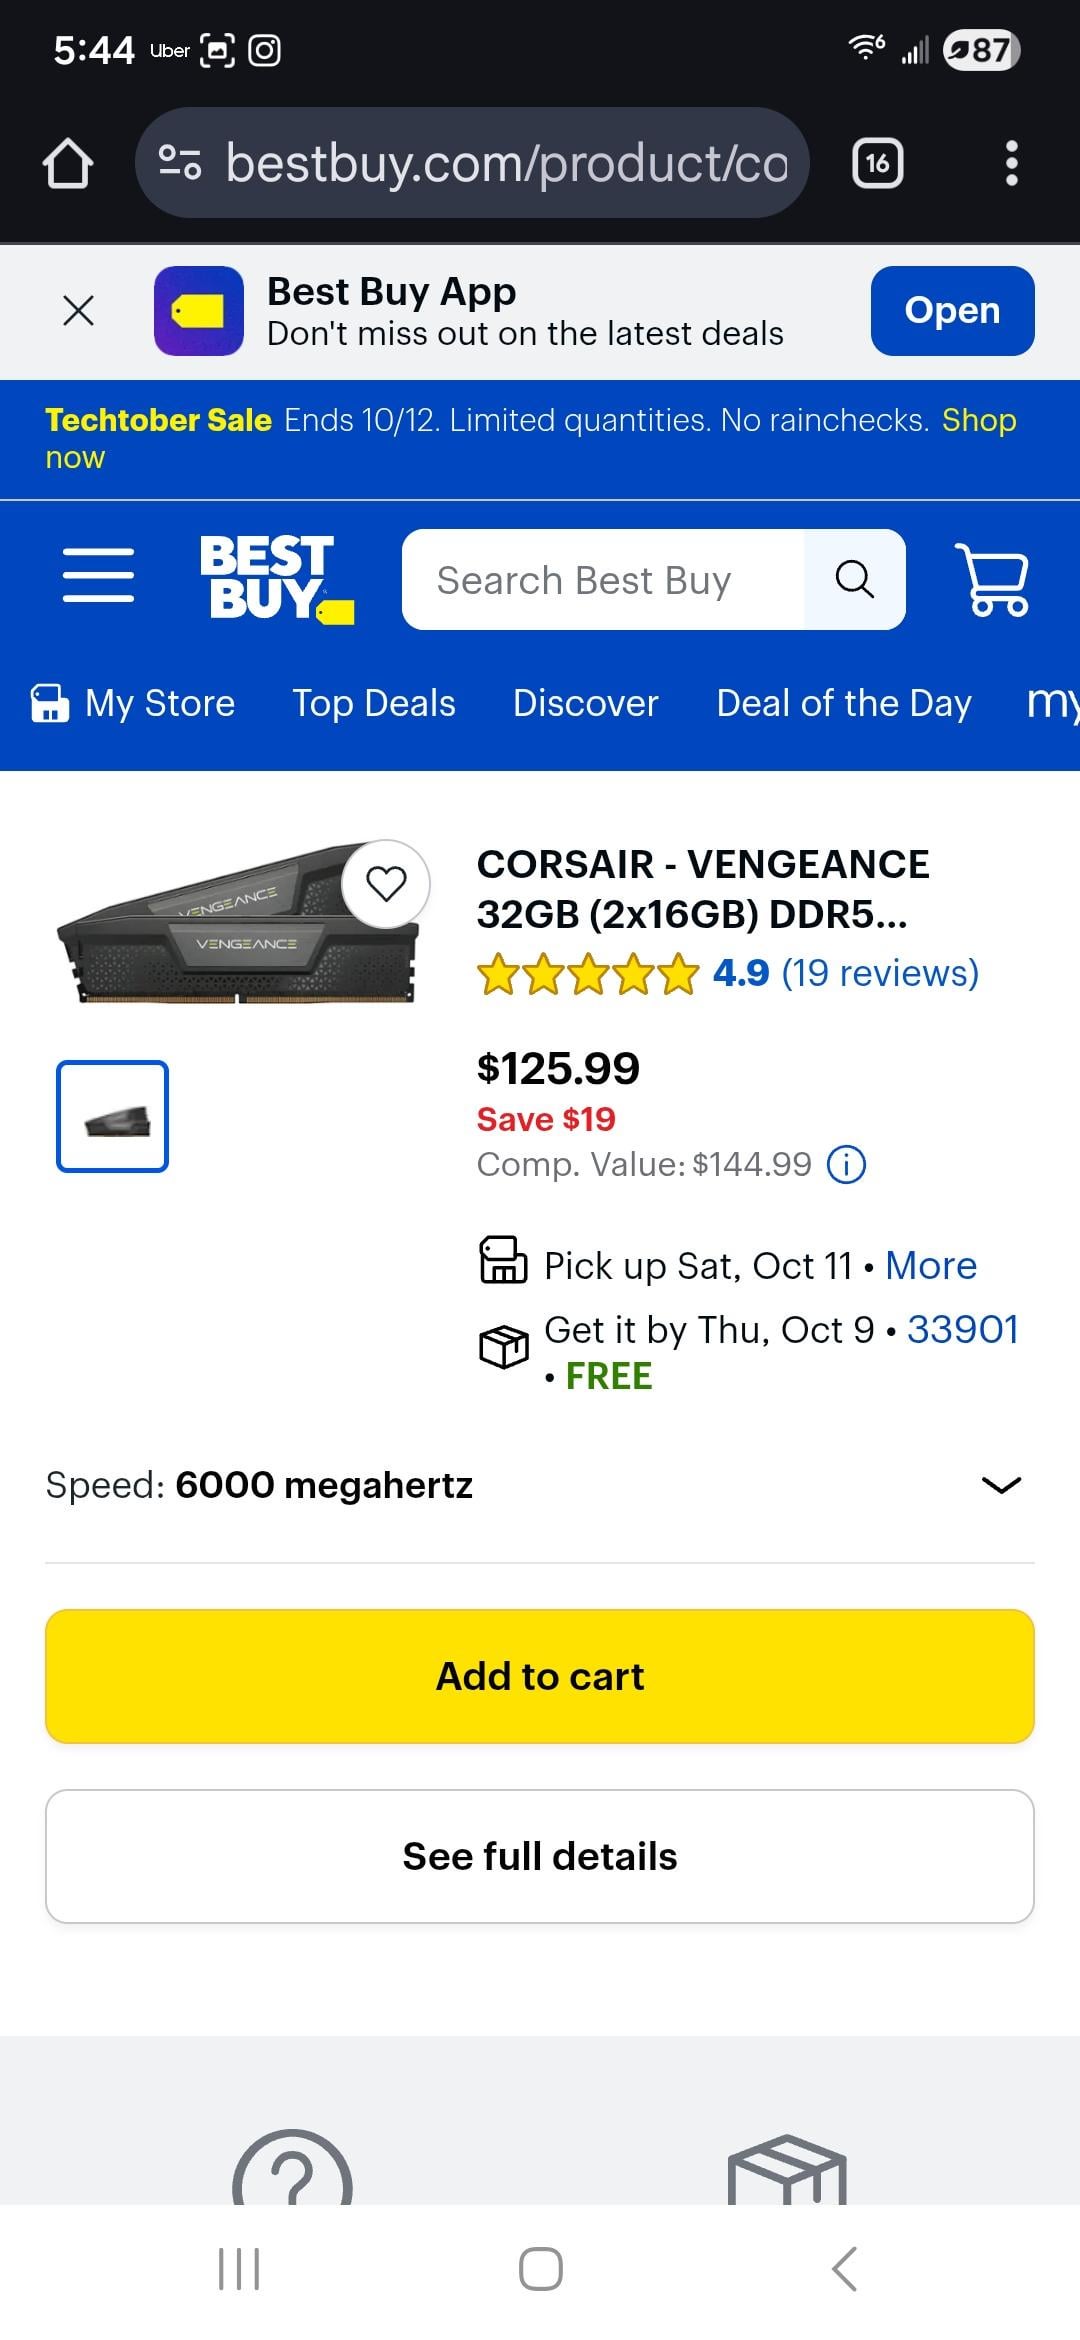Image resolution: width=1080 pixels, height=2340 pixels.
Task: Open the Top Deals tab
Action: [x=374, y=703]
